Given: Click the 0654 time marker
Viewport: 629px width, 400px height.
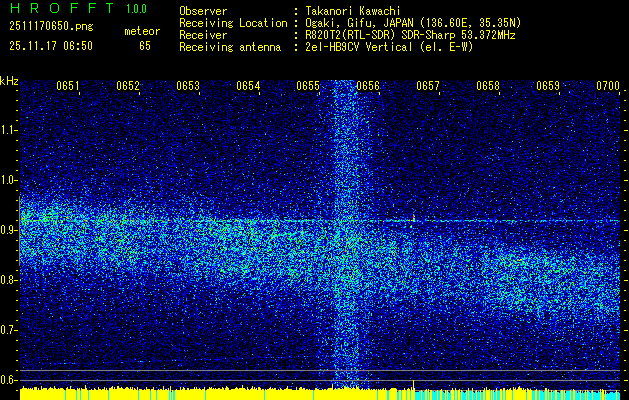Looking at the screenshot, I should [248, 86].
